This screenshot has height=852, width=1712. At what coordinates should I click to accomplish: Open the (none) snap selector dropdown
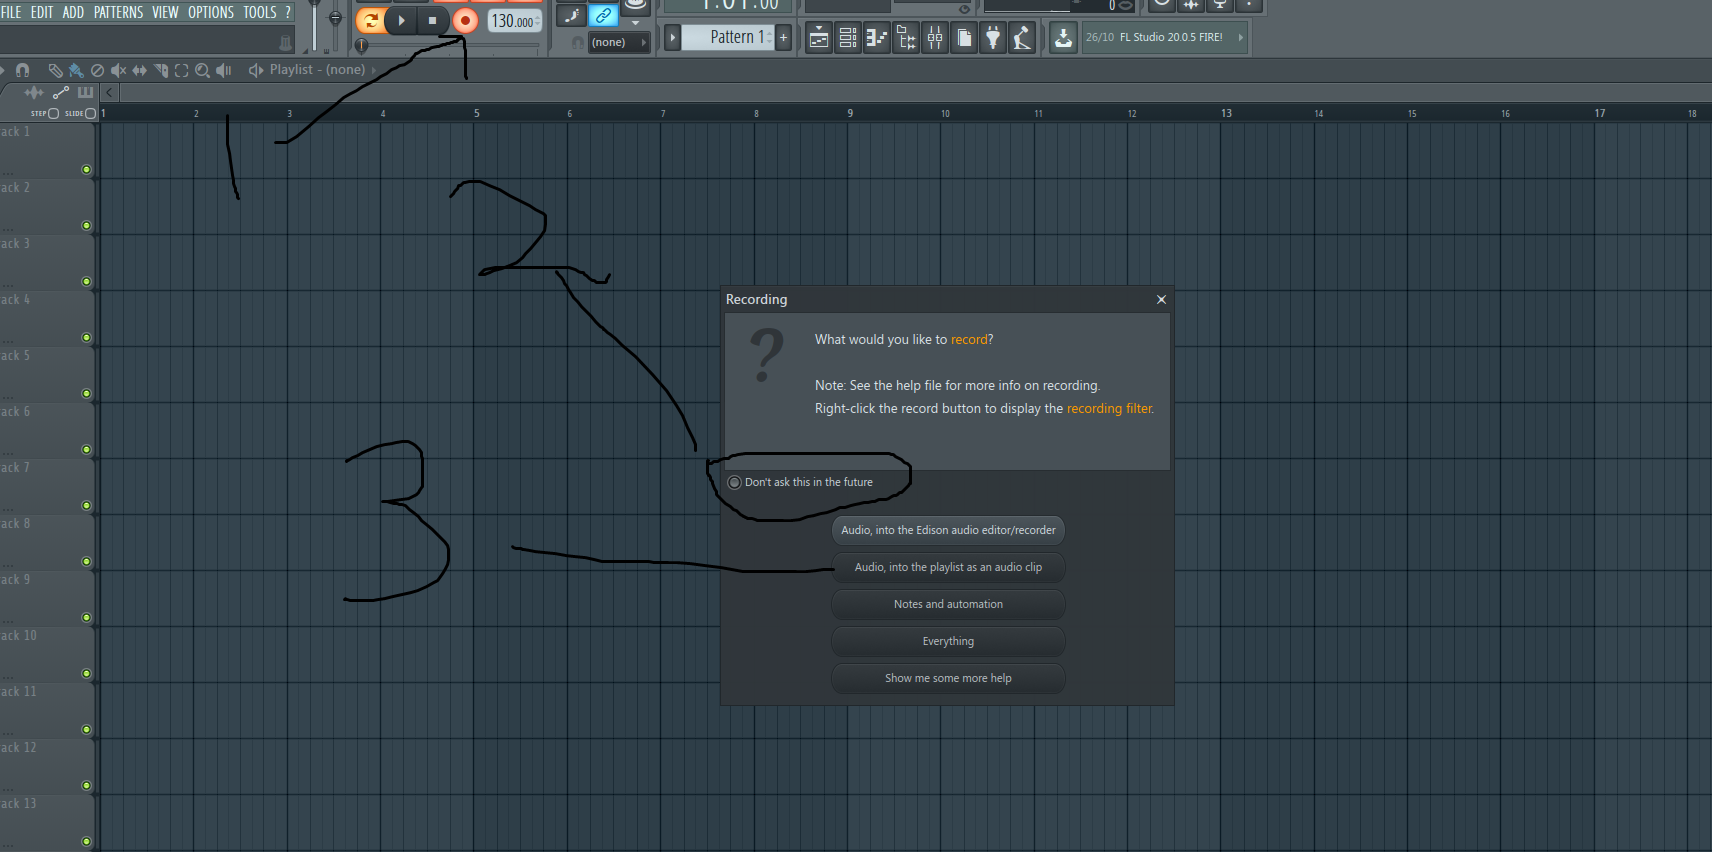618,42
